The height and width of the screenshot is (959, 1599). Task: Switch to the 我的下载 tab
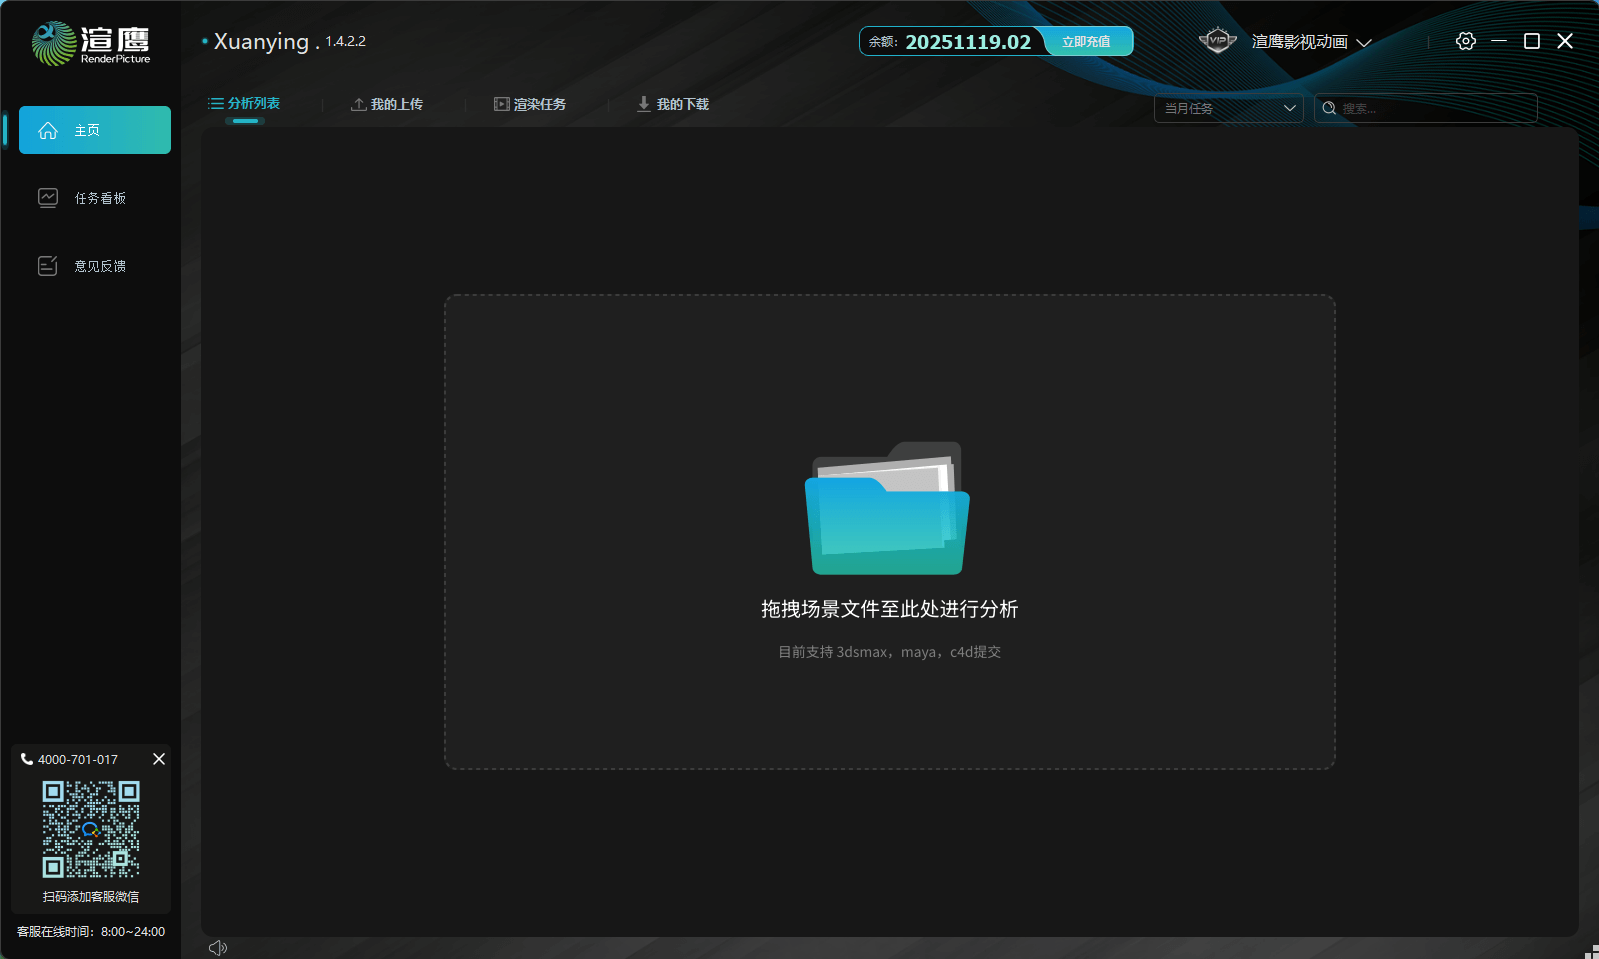click(x=673, y=104)
